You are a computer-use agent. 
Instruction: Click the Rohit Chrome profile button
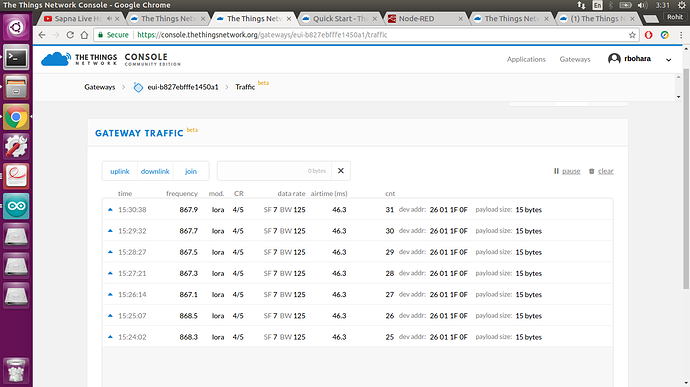675,17
